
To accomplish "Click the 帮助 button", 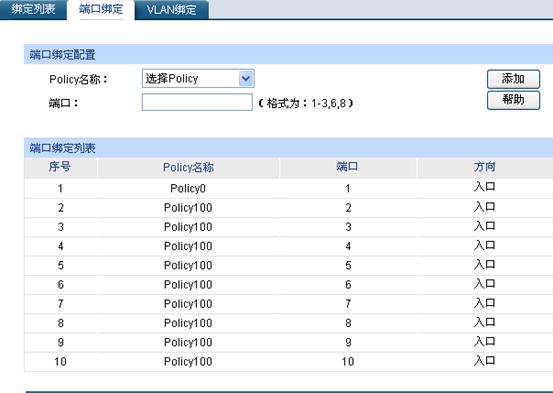I will [x=513, y=100].
